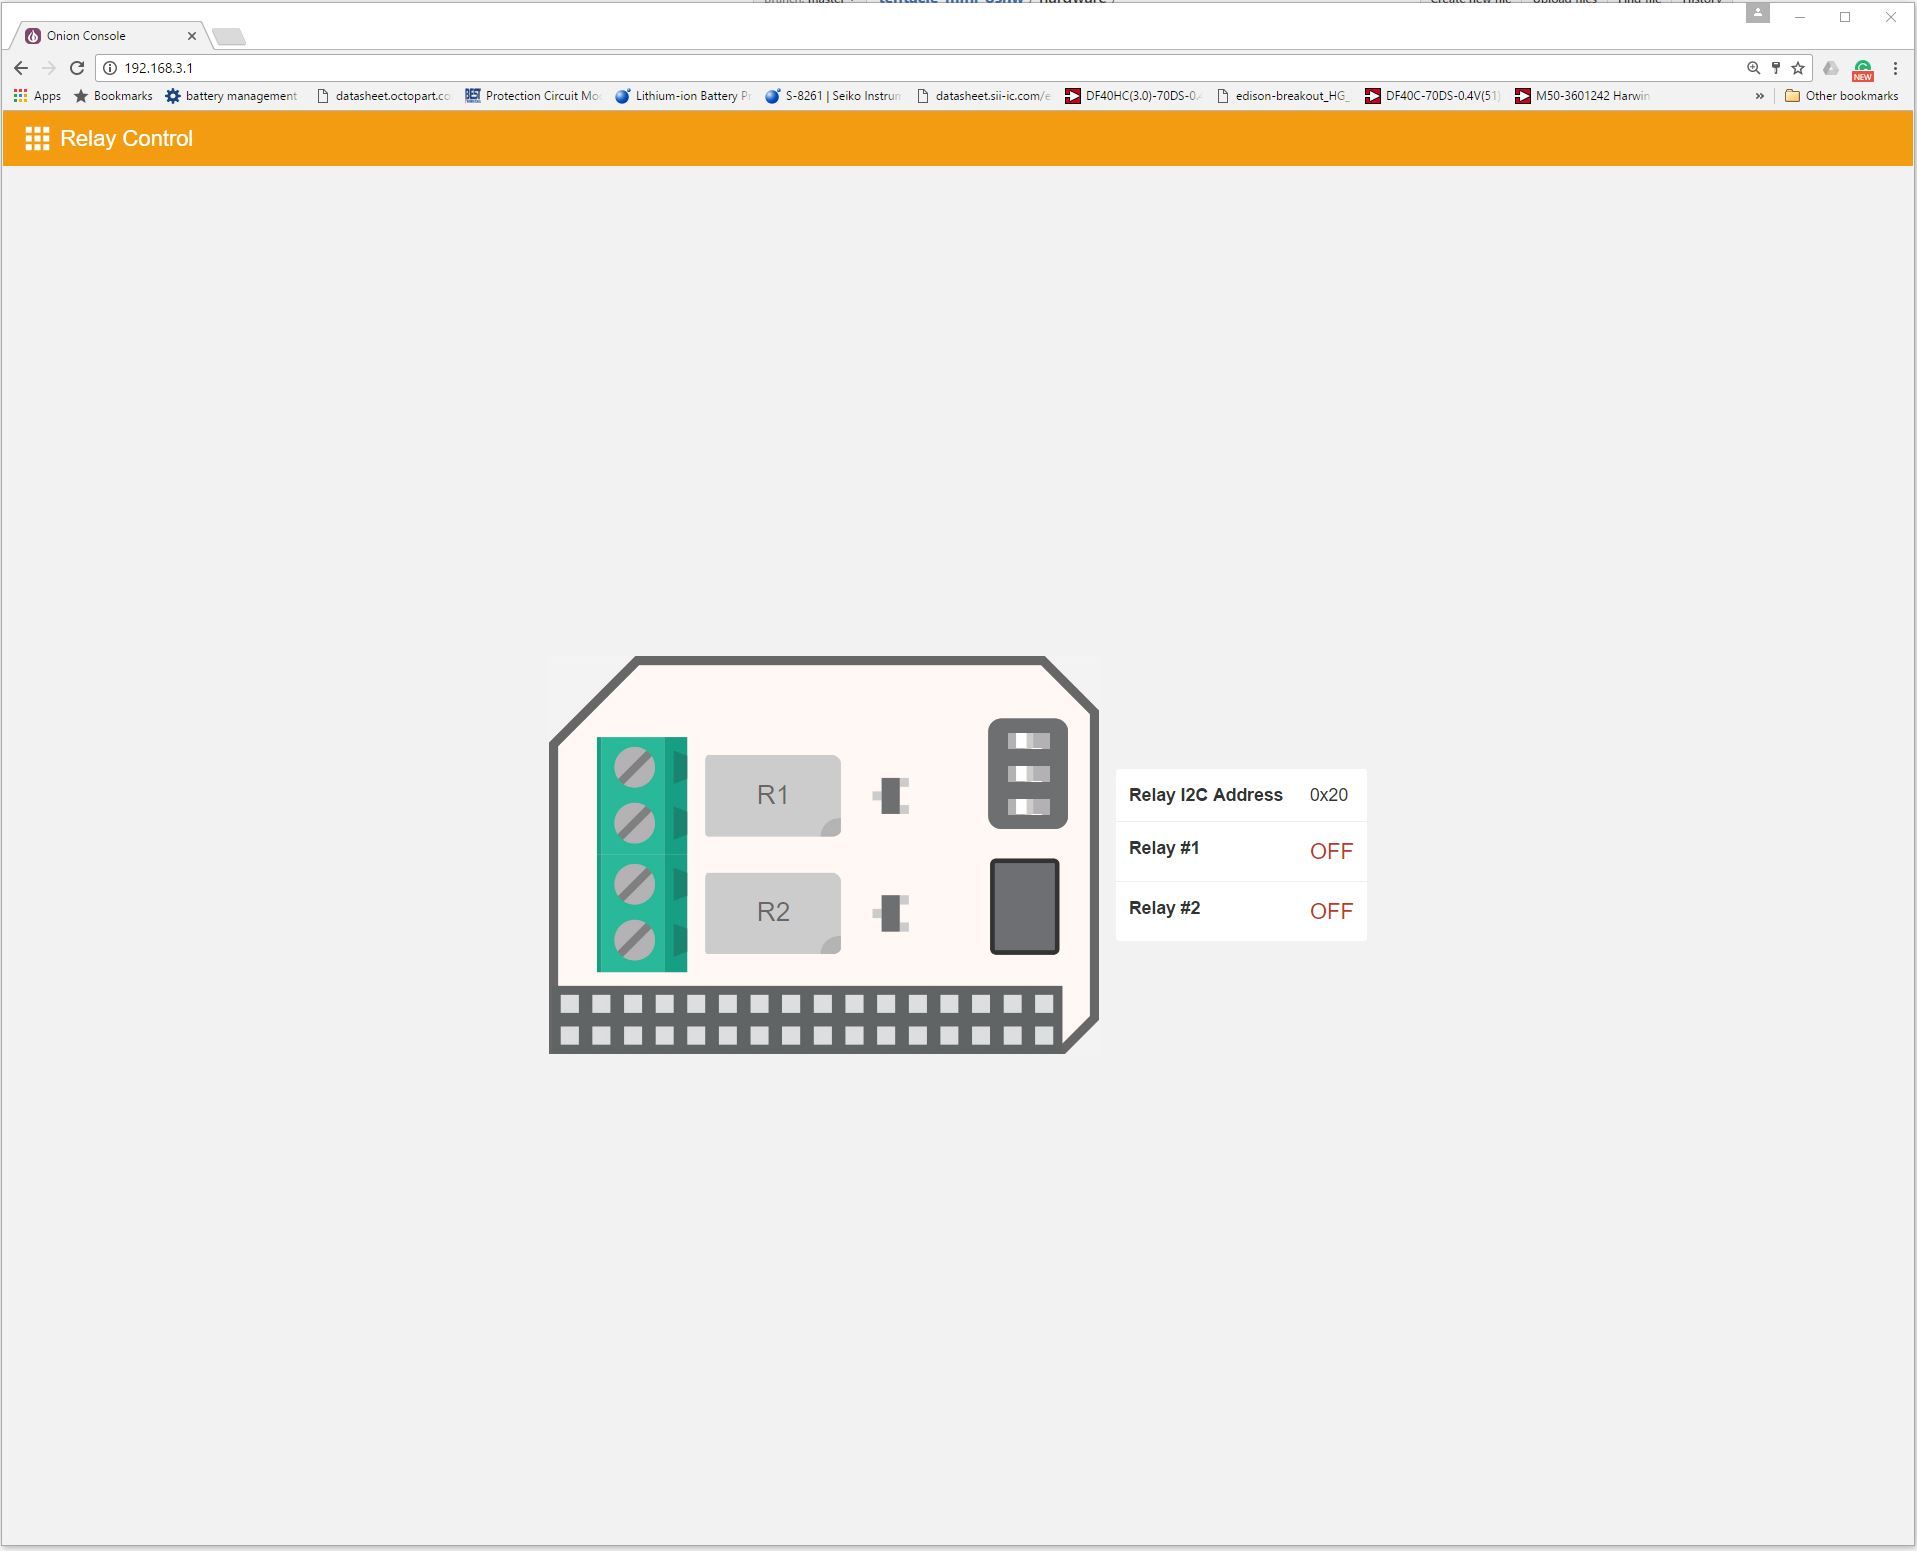This screenshot has height=1551, width=1917.
Task: Open the Relay Control apps grid menu
Action: pos(37,138)
